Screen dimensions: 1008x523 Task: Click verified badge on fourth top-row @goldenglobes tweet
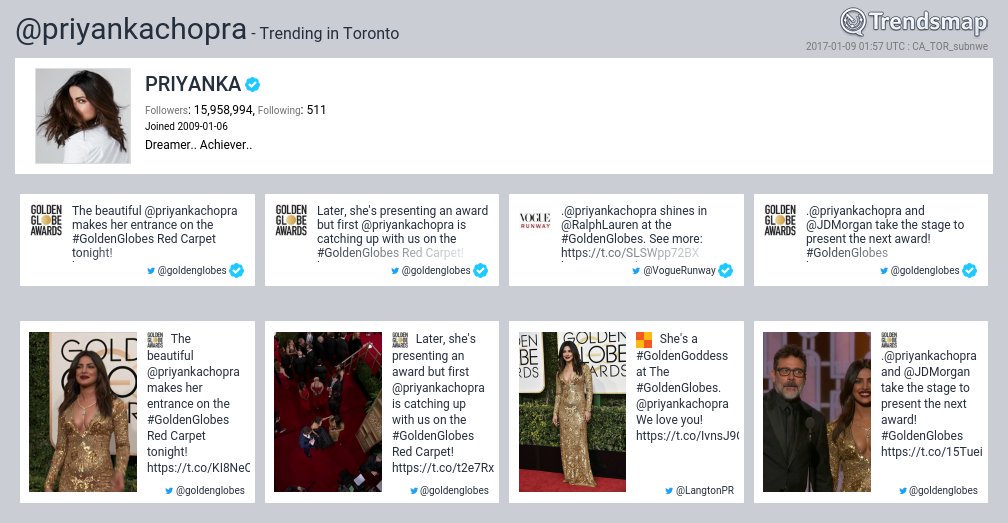[969, 270]
